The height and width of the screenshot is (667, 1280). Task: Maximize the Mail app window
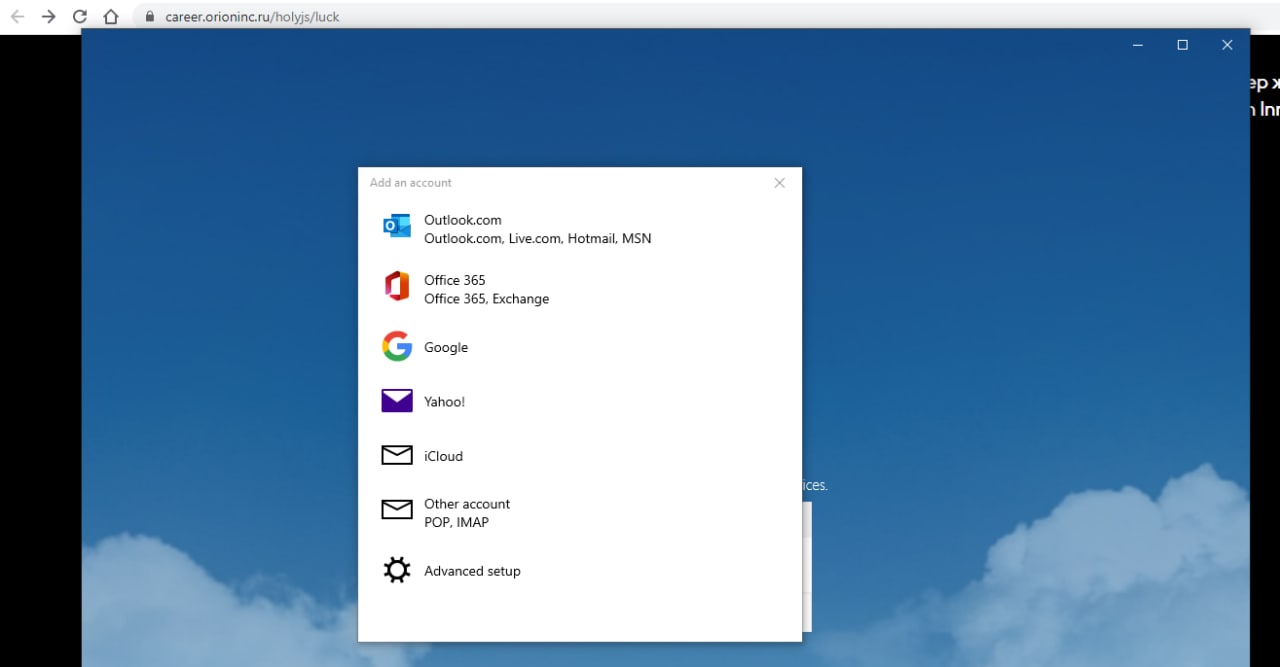[1182, 45]
